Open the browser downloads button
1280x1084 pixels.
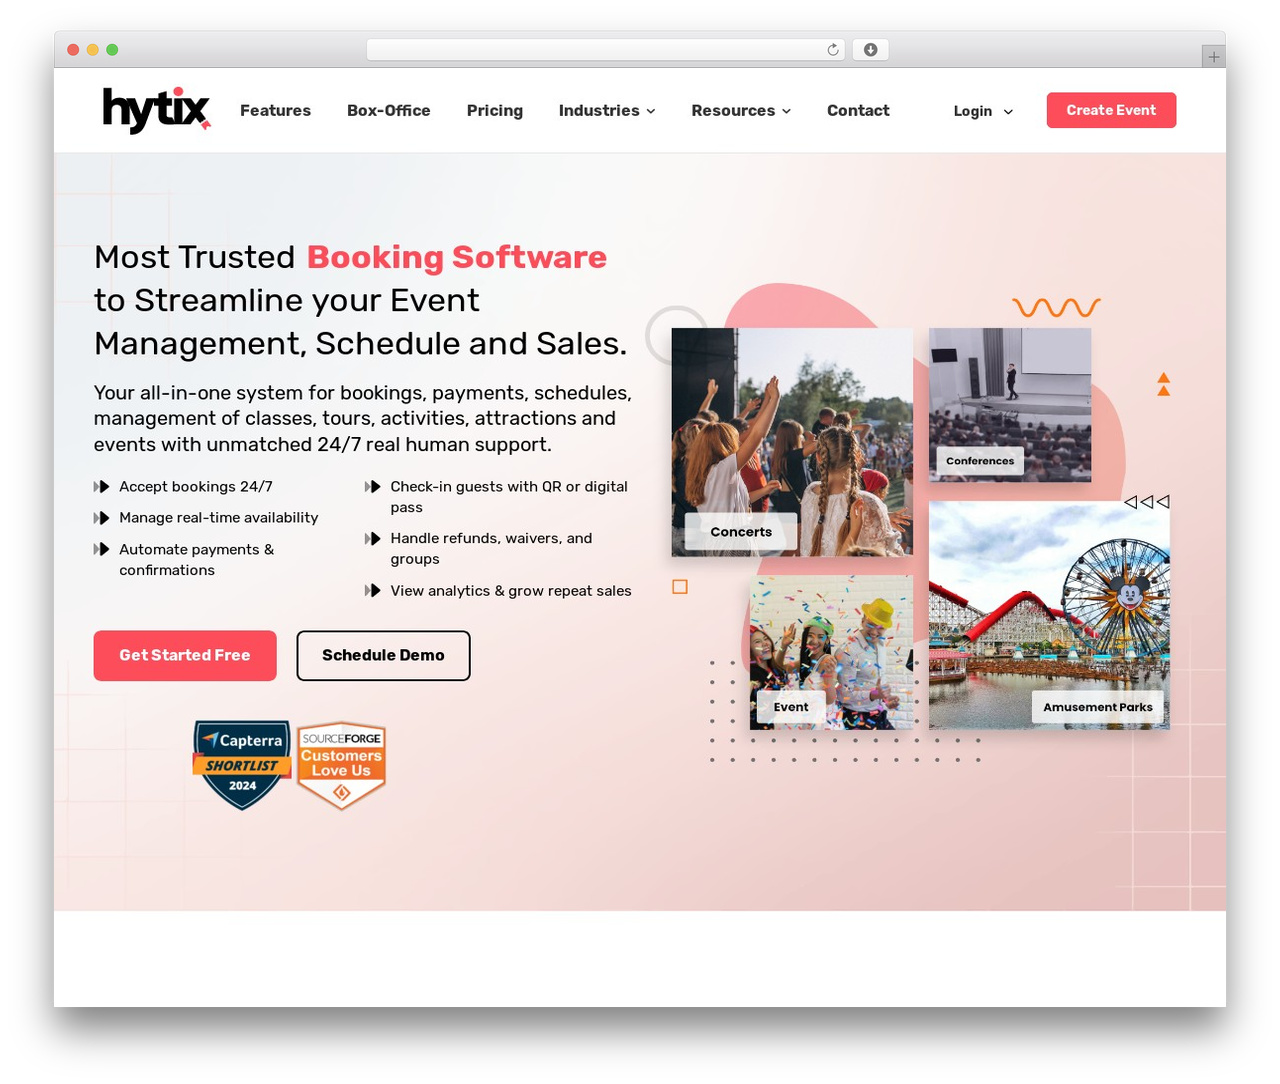coord(870,50)
